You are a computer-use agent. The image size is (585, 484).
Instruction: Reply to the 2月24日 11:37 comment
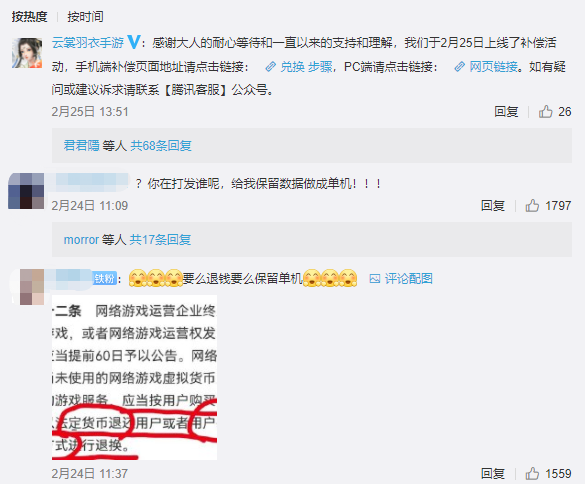[x=493, y=474]
